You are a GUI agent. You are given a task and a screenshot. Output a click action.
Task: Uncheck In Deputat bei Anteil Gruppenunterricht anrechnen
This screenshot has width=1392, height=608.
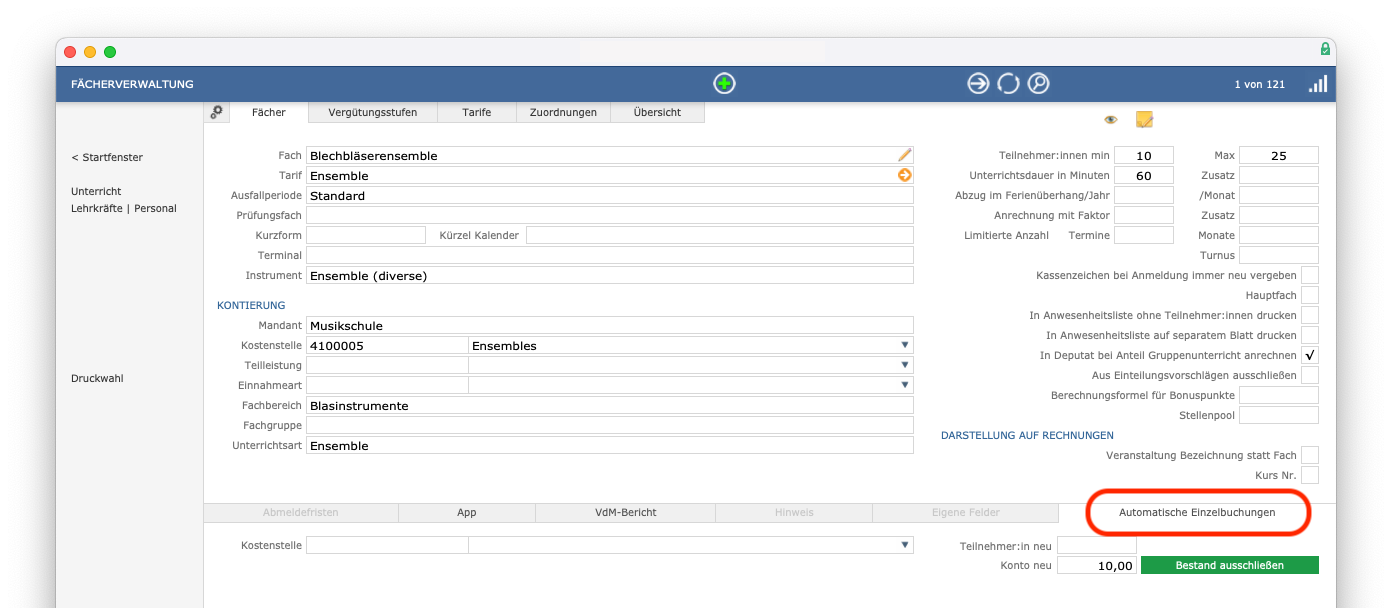point(1310,355)
